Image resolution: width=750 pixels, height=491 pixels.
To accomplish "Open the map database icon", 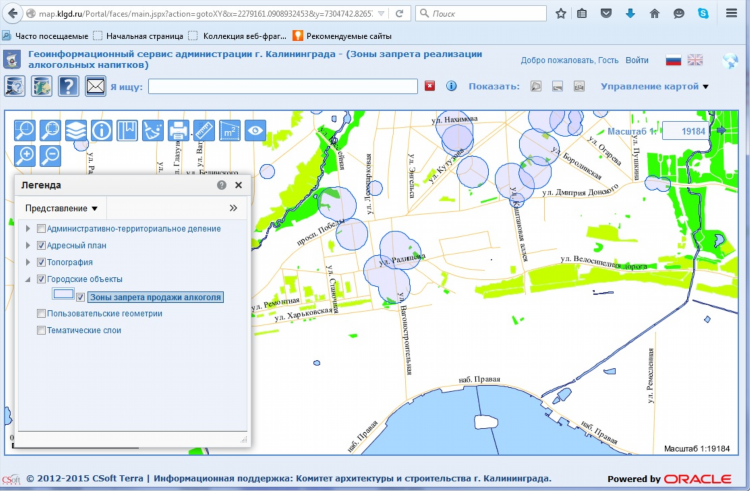I will pos(42,87).
